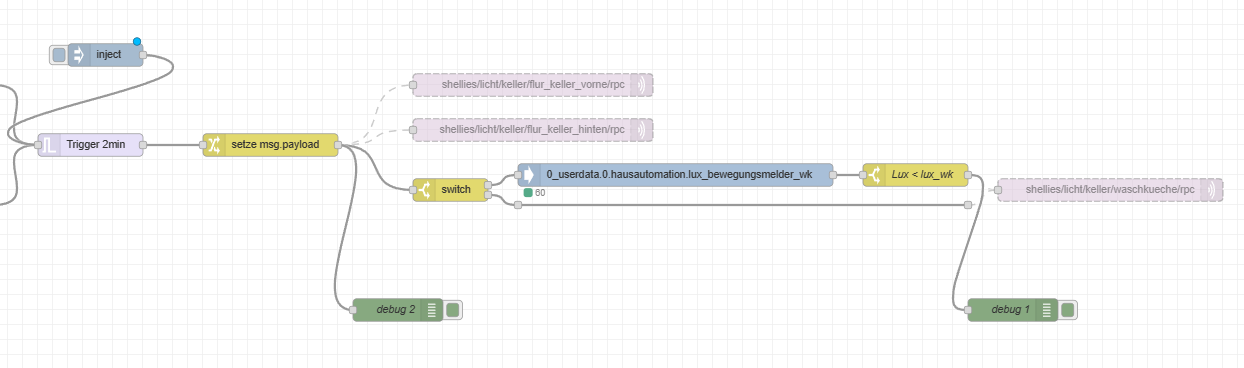The height and width of the screenshot is (368, 1244).
Task: Select the setze msg.payload node label
Action: (x=275, y=145)
